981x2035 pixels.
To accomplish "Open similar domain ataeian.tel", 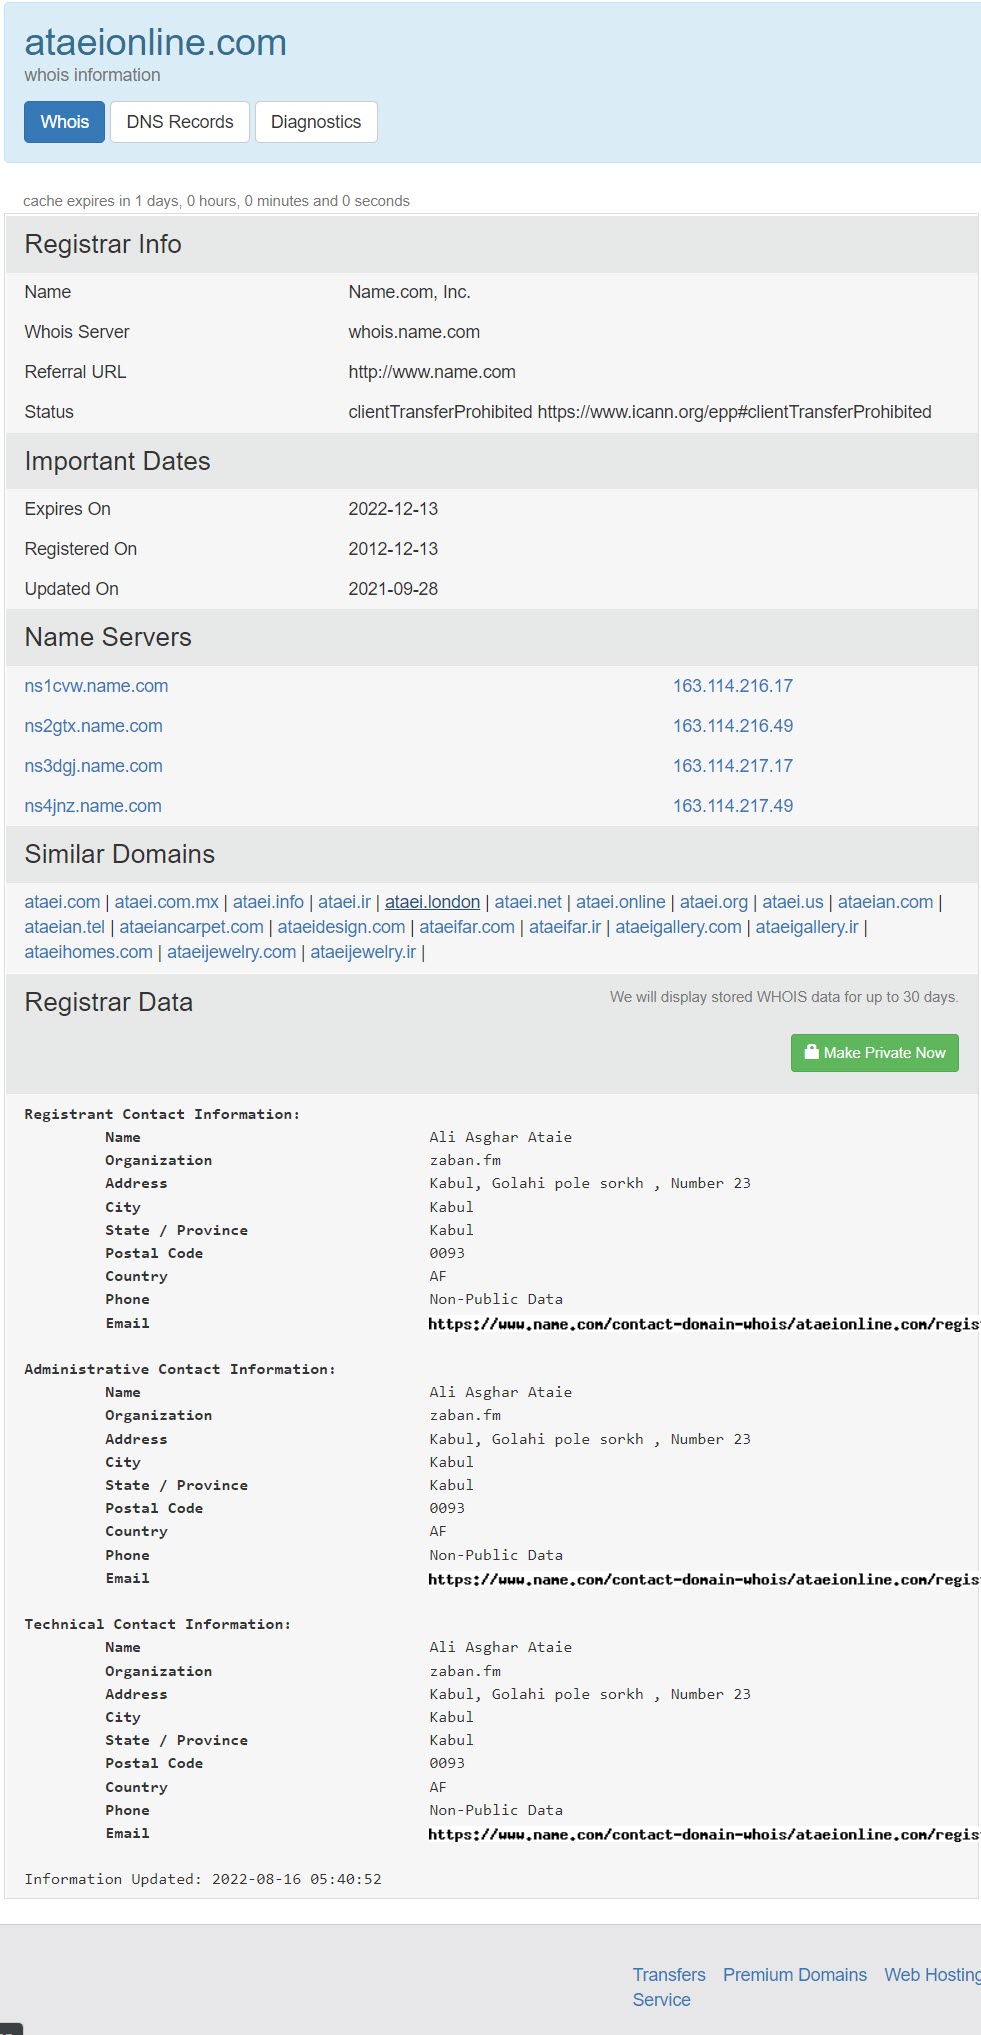I will [x=64, y=927].
